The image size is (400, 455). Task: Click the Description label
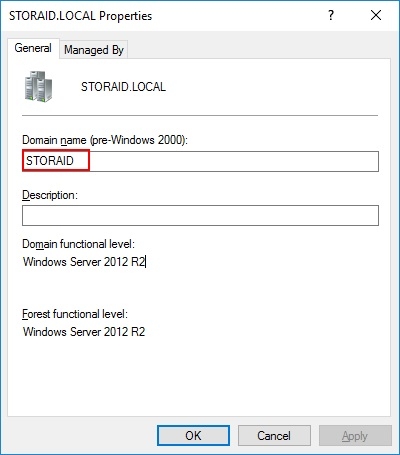click(50, 195)
